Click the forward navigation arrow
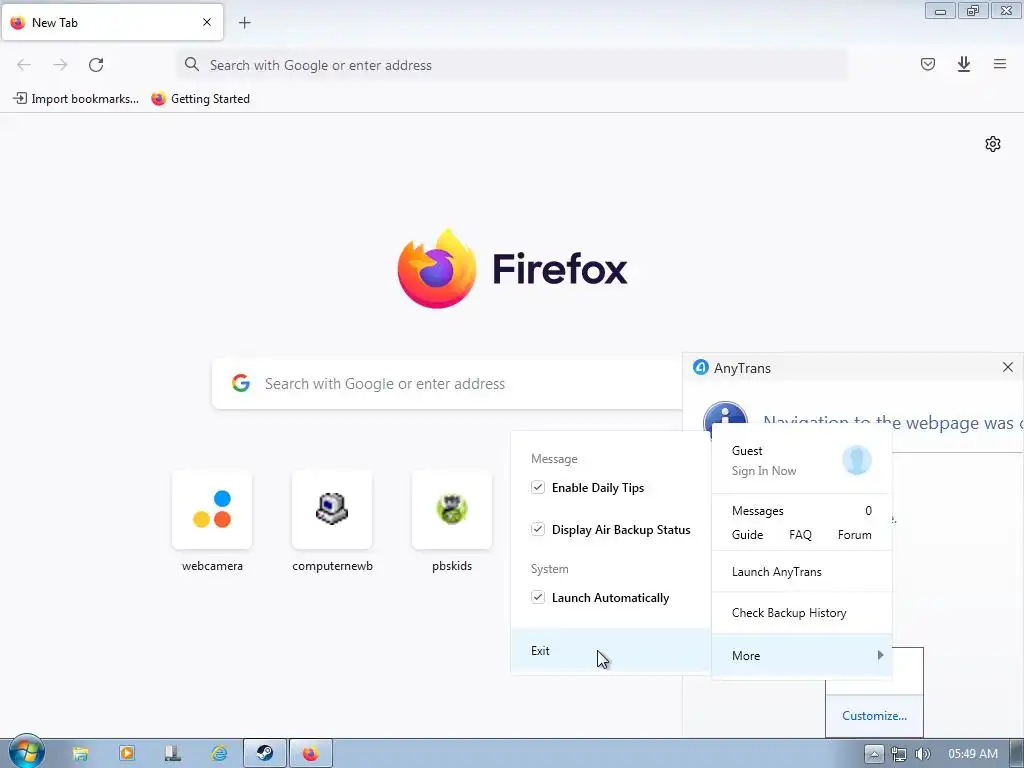Viewport: 1024px width, 768px height. (x=60, y=65)
